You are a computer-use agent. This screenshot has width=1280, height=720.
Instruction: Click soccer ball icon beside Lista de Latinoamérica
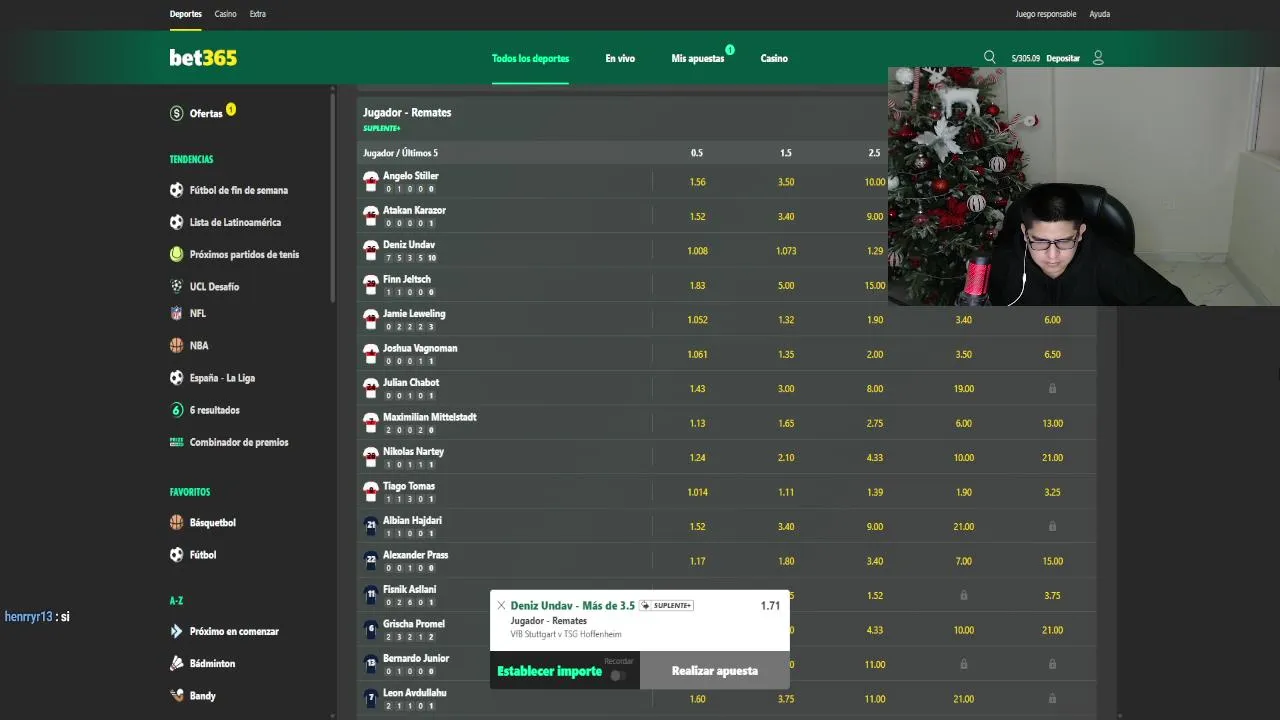click(x=177, y=222)
